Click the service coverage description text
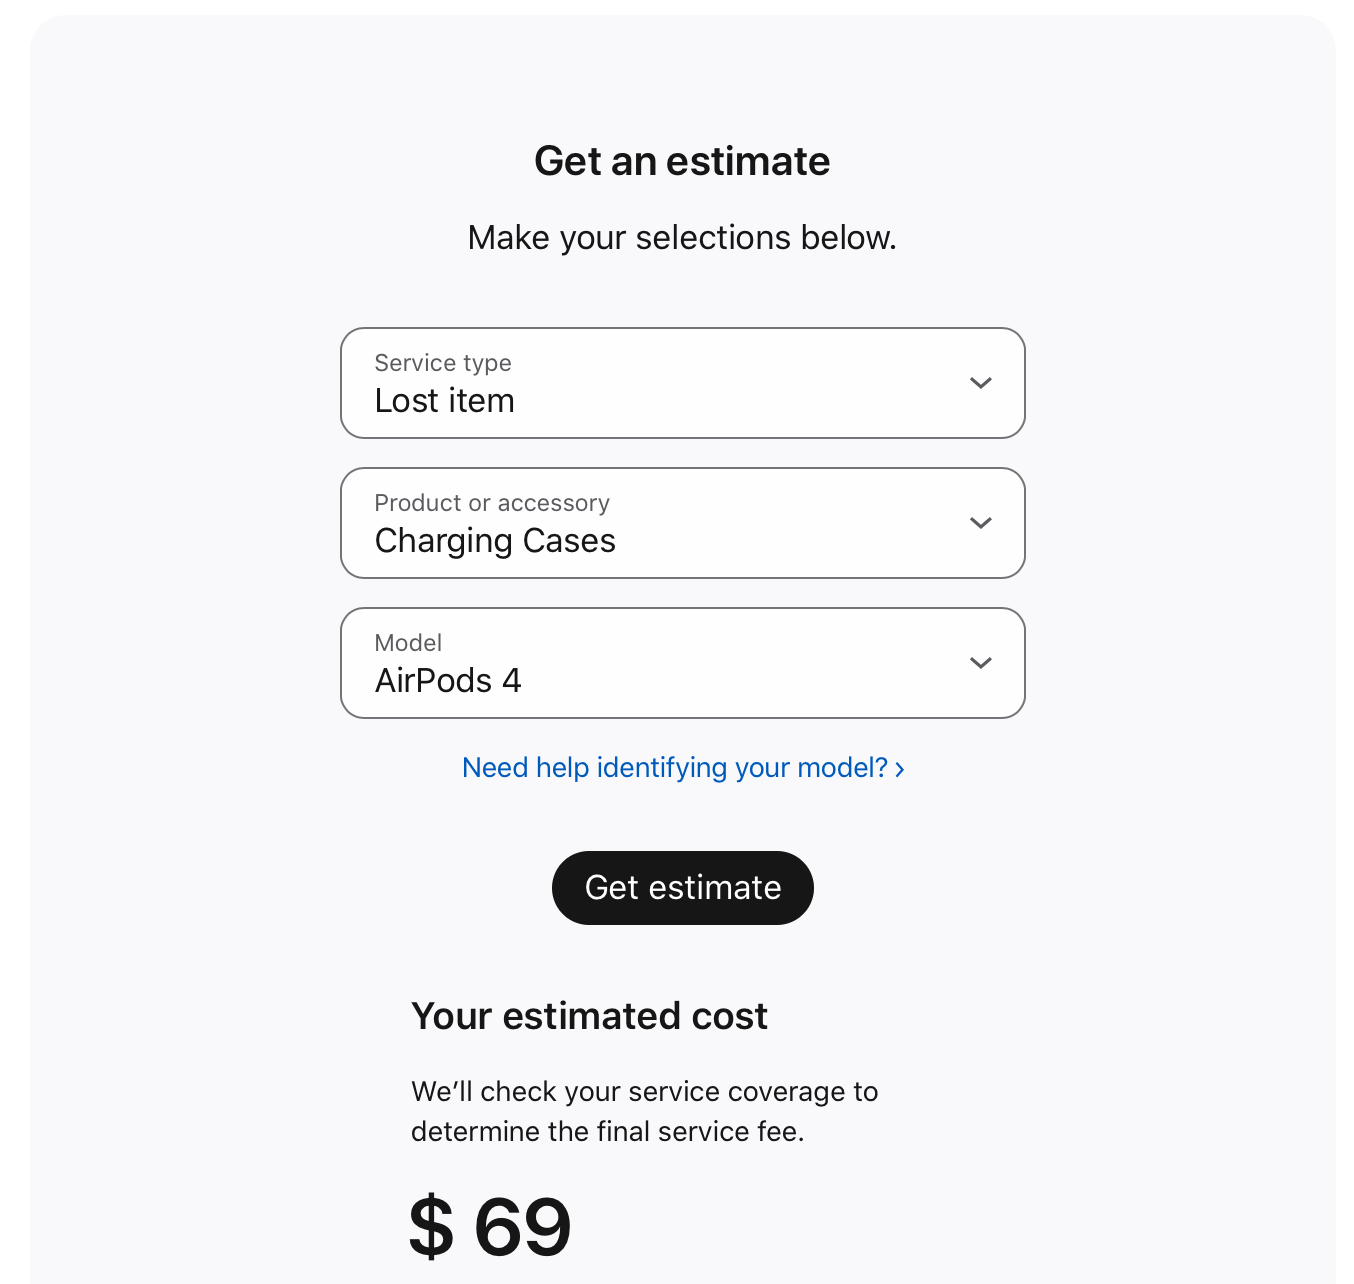Image resolution: width=1354 pixels, height=1284 pixels. click(x=644, y=1111)
